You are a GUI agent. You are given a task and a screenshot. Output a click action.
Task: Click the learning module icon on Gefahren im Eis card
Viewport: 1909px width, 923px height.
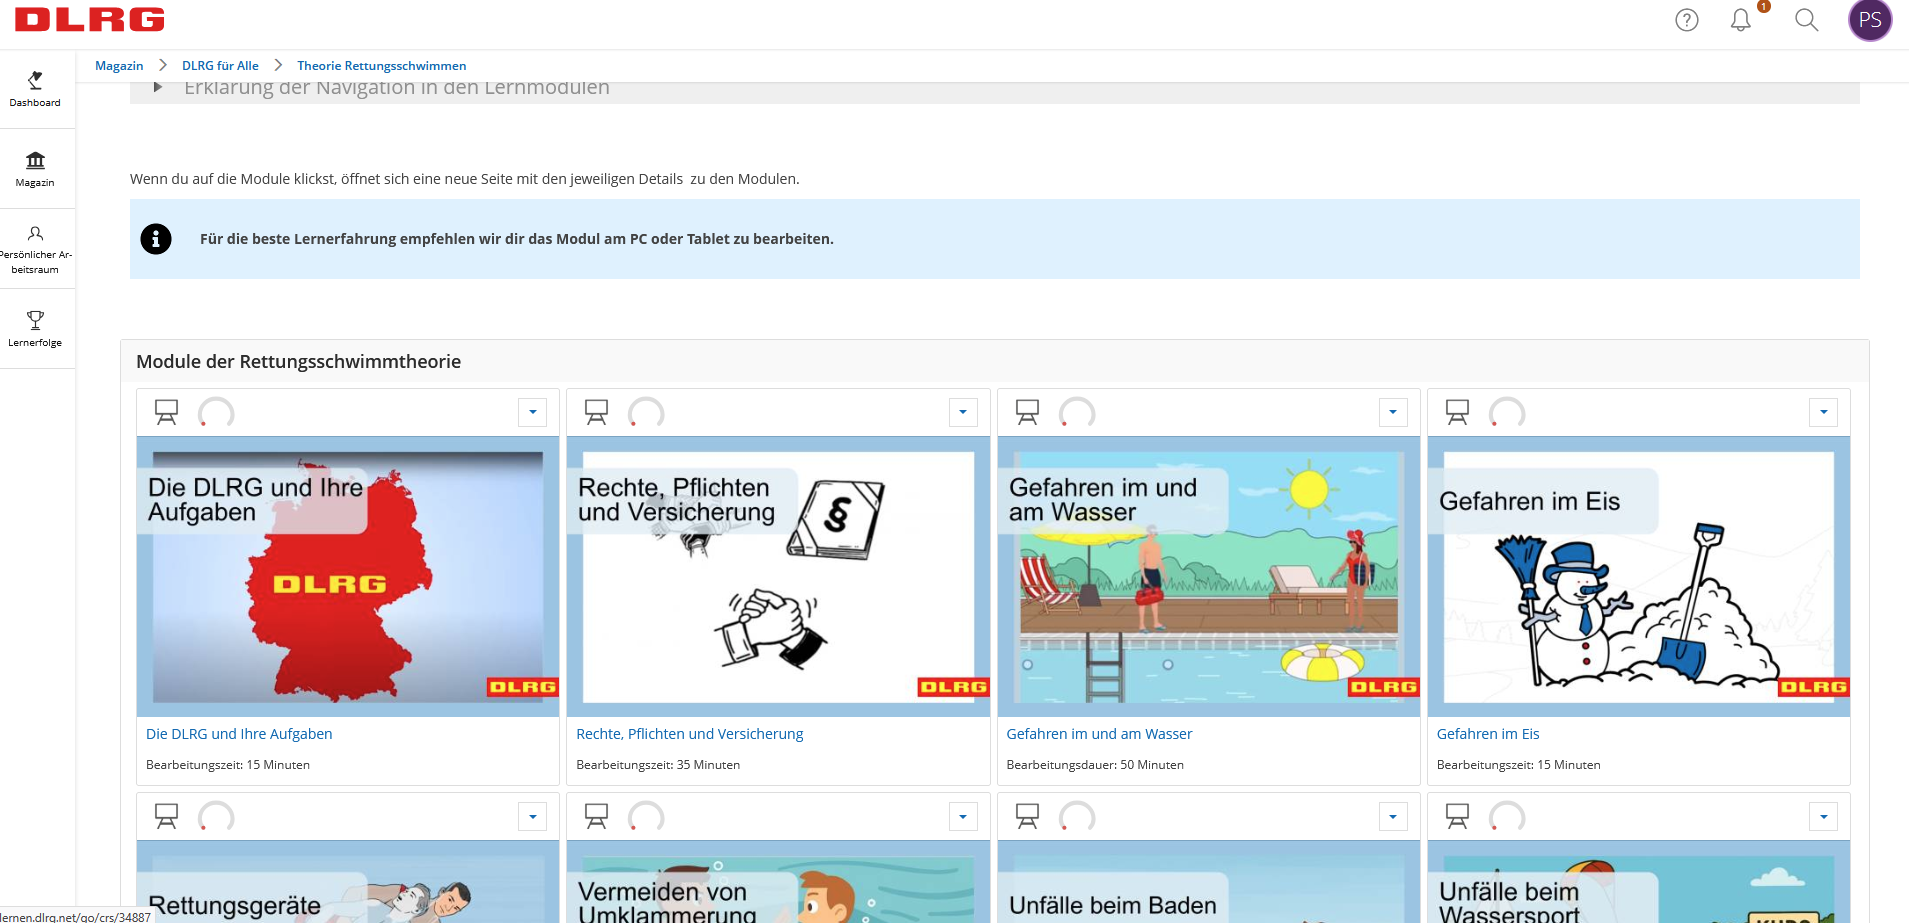(1457, 412)
